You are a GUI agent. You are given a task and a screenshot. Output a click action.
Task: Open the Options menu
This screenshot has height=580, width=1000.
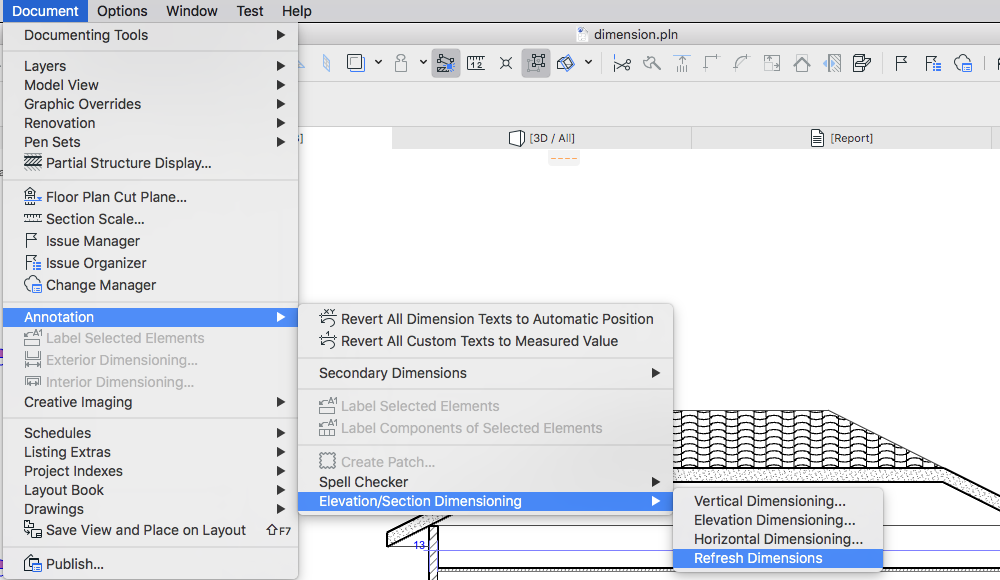[122, 11]
